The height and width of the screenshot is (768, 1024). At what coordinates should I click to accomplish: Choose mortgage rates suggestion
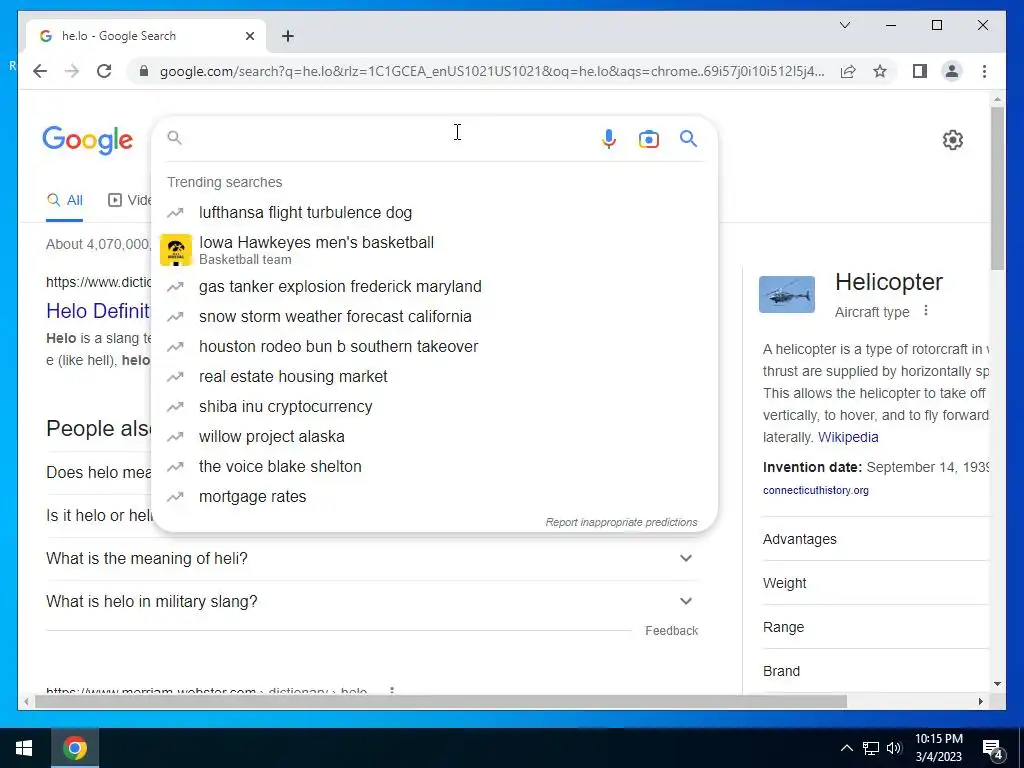(434, 496)
